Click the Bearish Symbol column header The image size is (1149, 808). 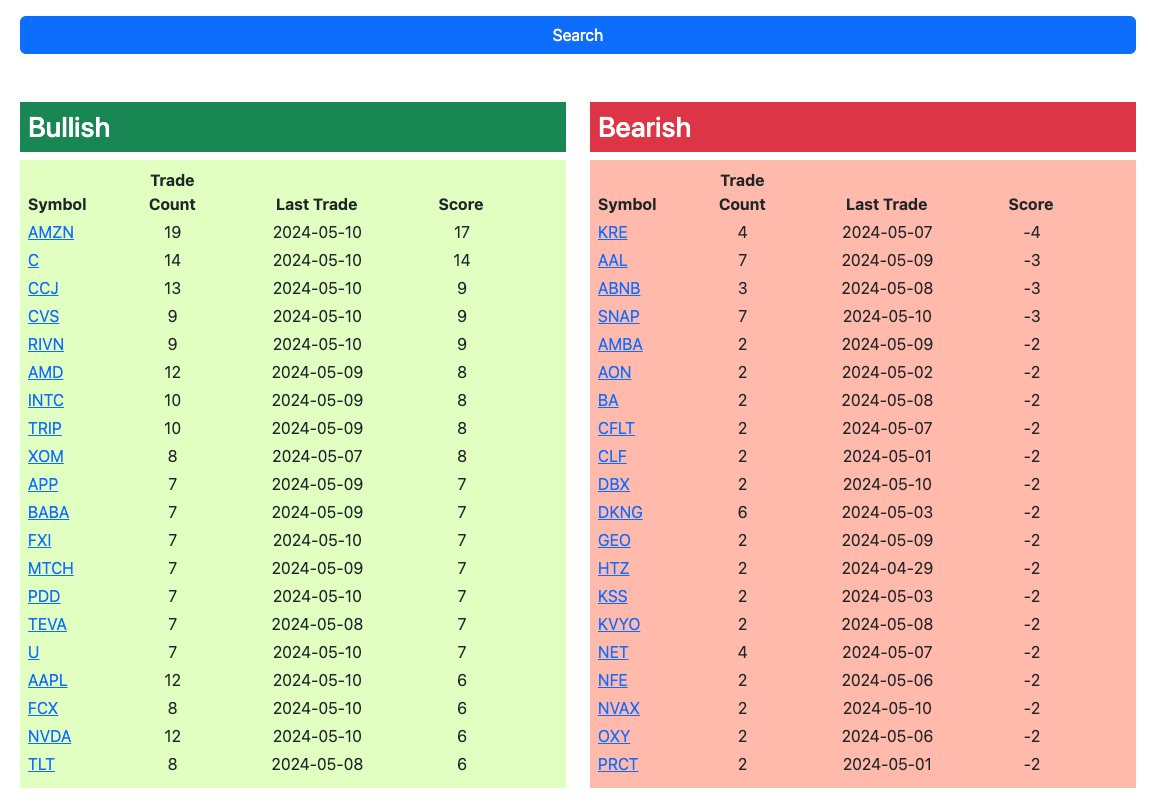(627, 204)
